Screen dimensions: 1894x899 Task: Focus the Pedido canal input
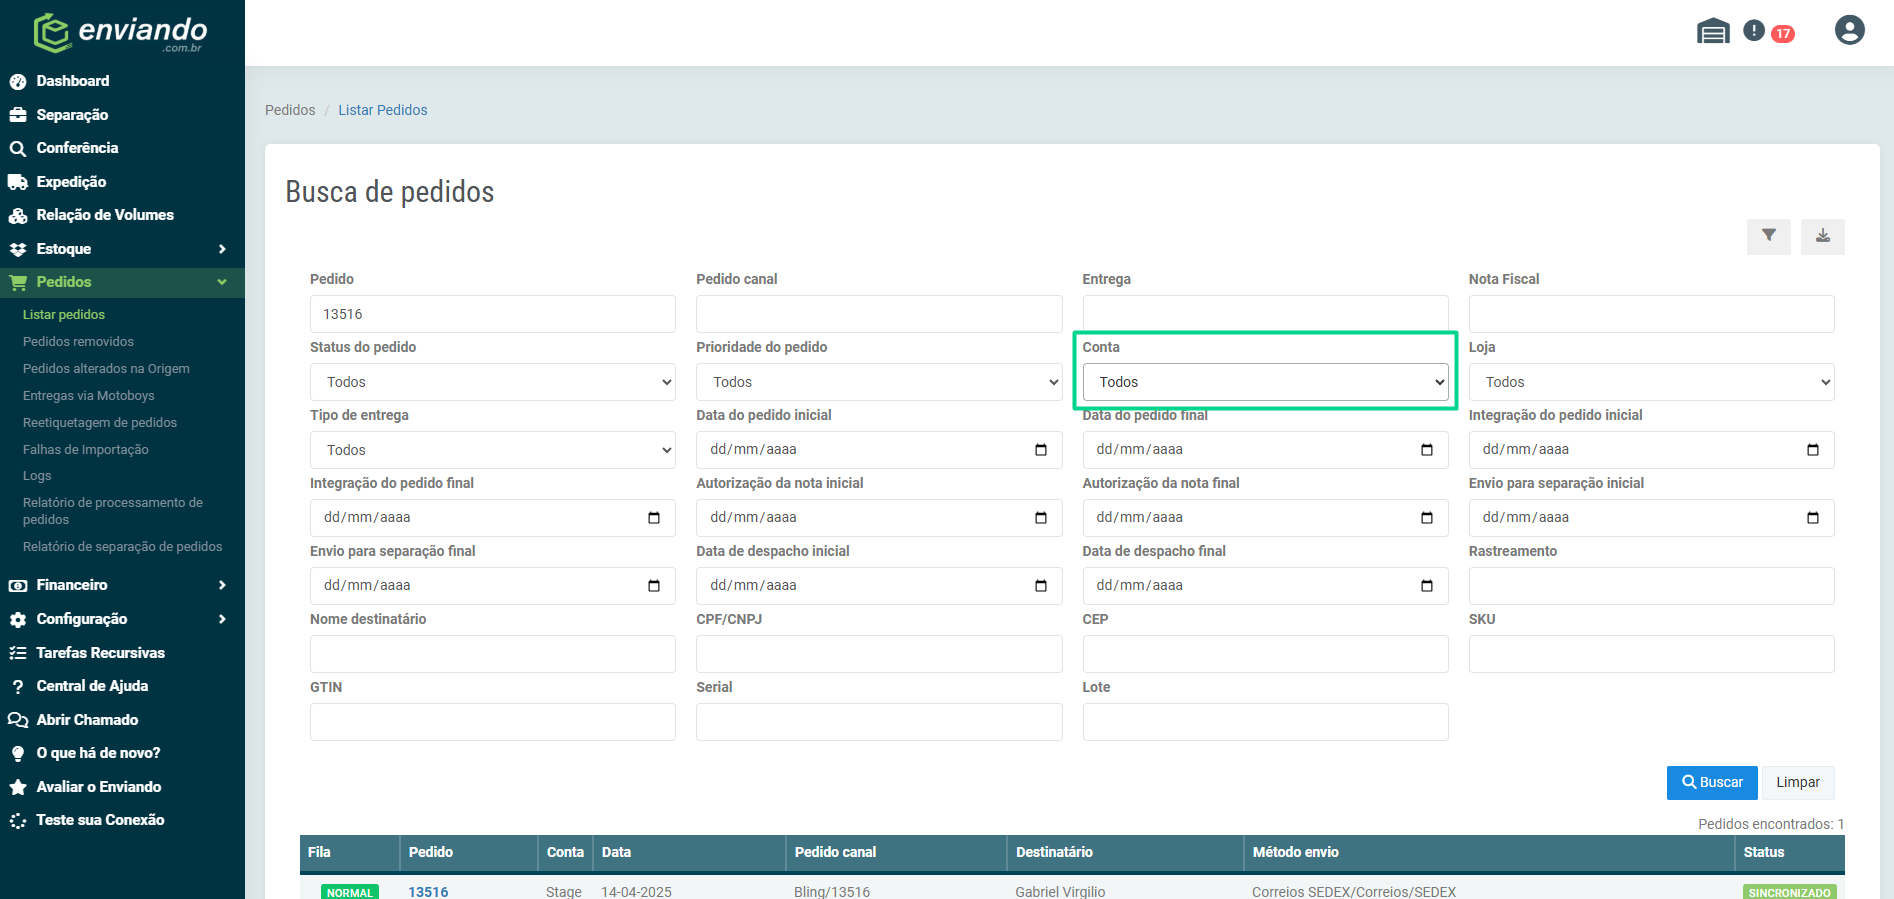click(x=879, y=314)
